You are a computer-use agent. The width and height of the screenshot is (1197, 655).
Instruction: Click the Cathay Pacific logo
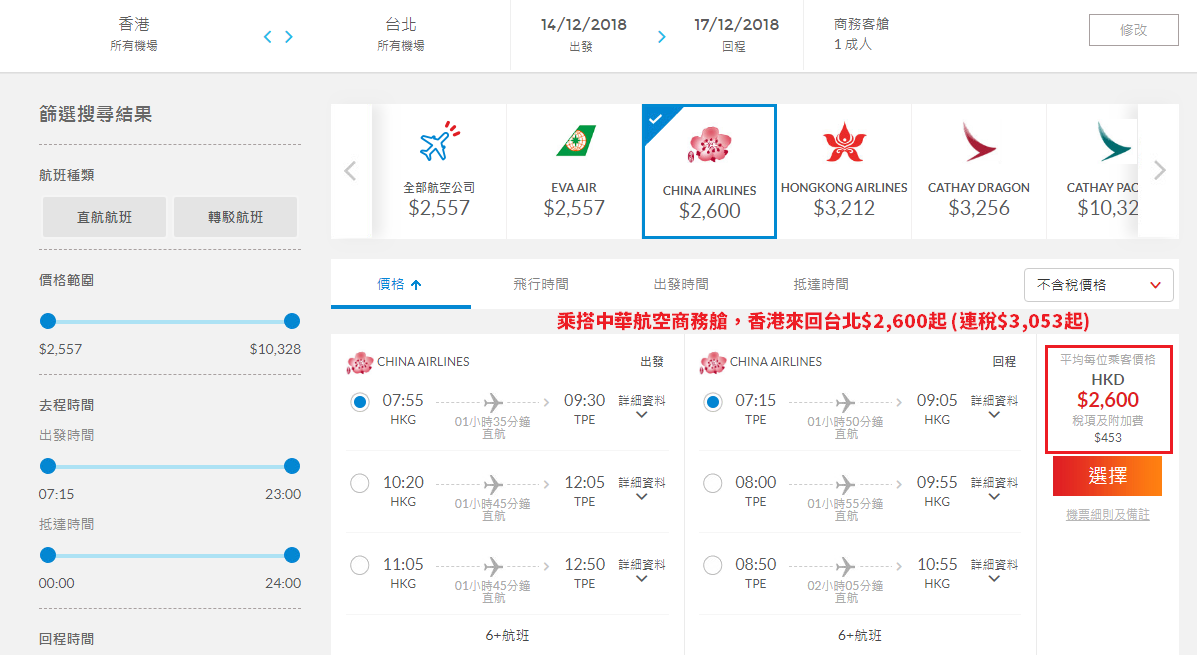pos(1113,143)
